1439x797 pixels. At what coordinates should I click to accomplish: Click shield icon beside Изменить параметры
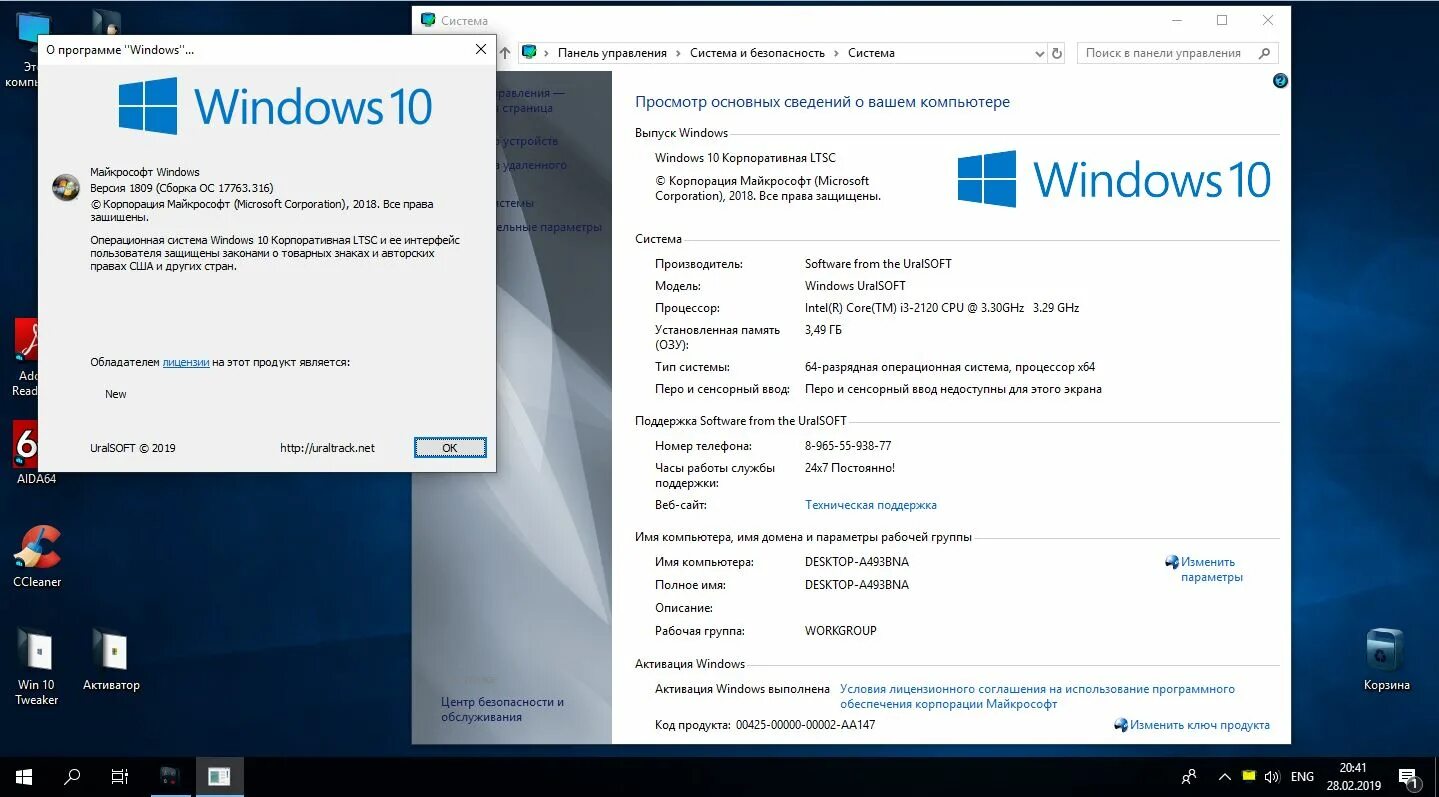[x=1172, y=562]
